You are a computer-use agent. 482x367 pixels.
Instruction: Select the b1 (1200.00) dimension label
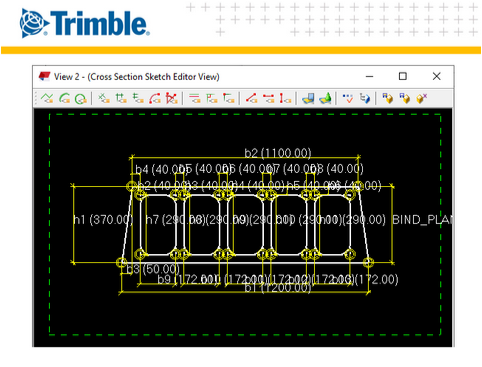click(x=278, y=287)
